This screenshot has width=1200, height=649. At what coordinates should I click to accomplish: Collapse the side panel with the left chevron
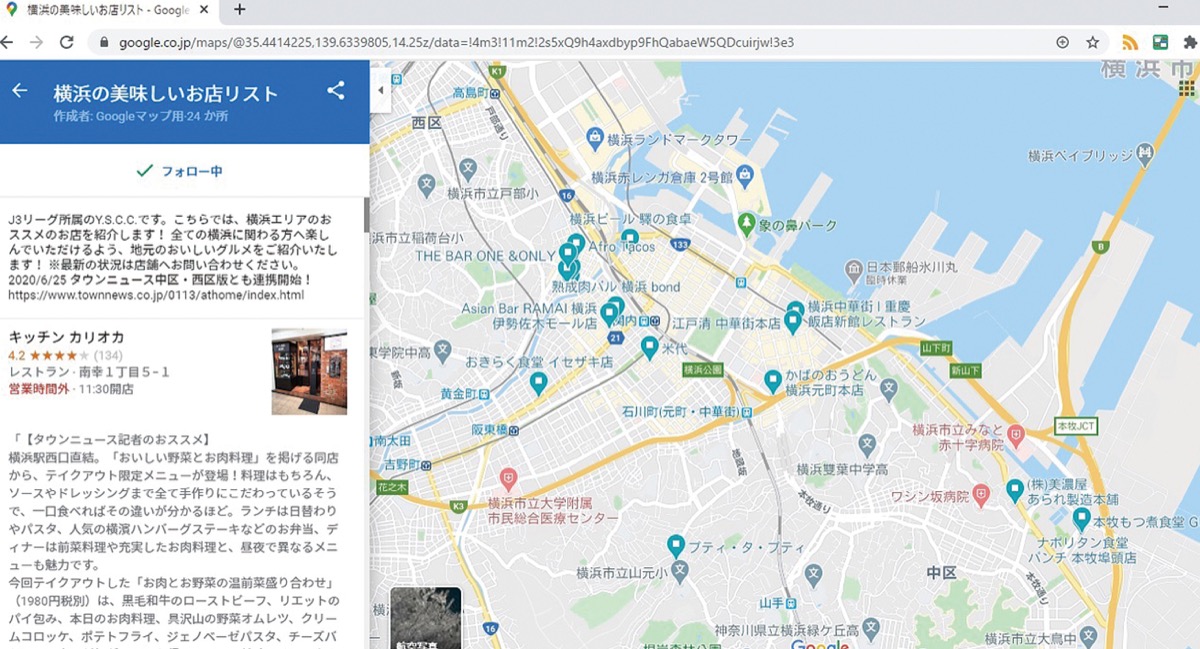point(380,89)
